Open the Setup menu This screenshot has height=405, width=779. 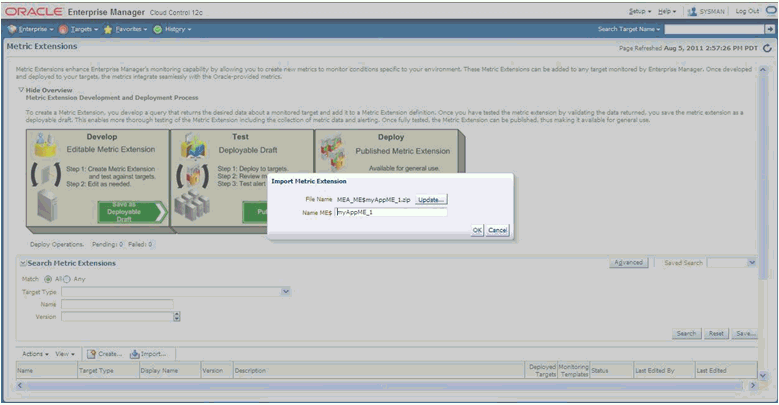pyautogui.click(x=640, y=11)
